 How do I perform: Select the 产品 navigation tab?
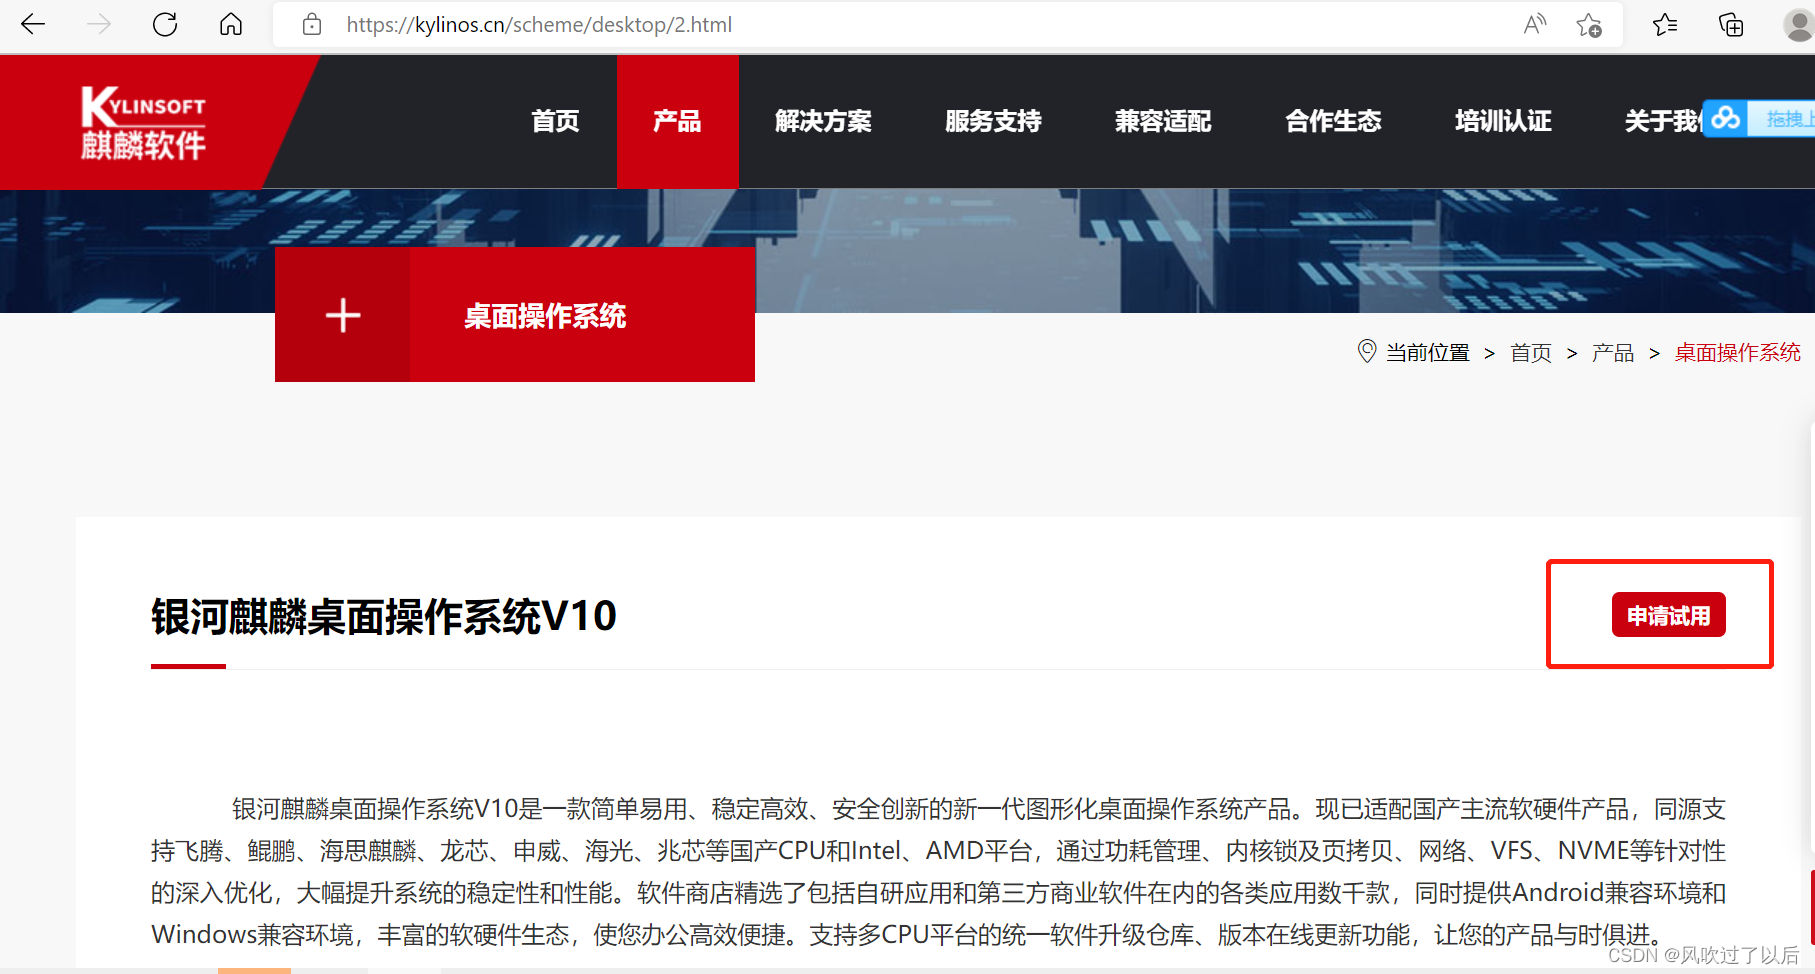tap(677, 121)
